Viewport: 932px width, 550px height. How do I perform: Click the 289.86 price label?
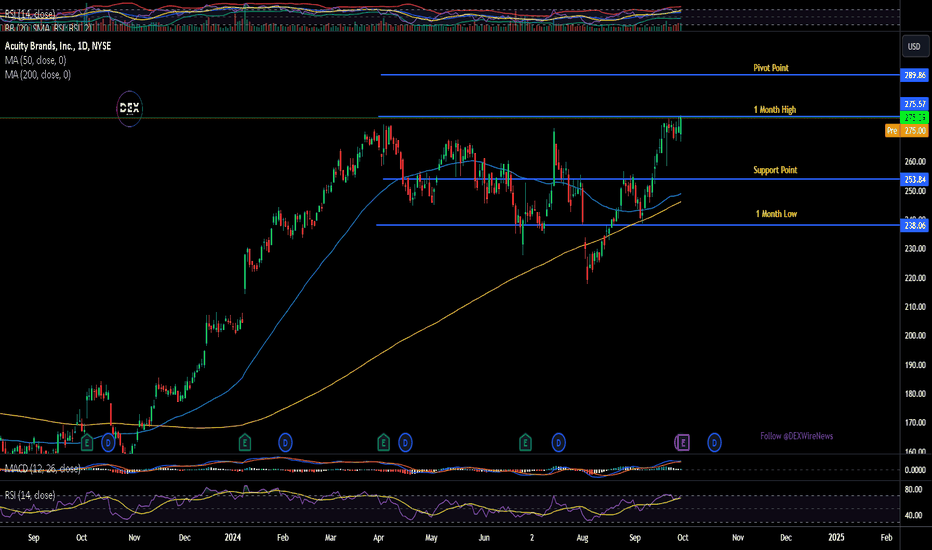pyautogui.click(x=914, y=75)
